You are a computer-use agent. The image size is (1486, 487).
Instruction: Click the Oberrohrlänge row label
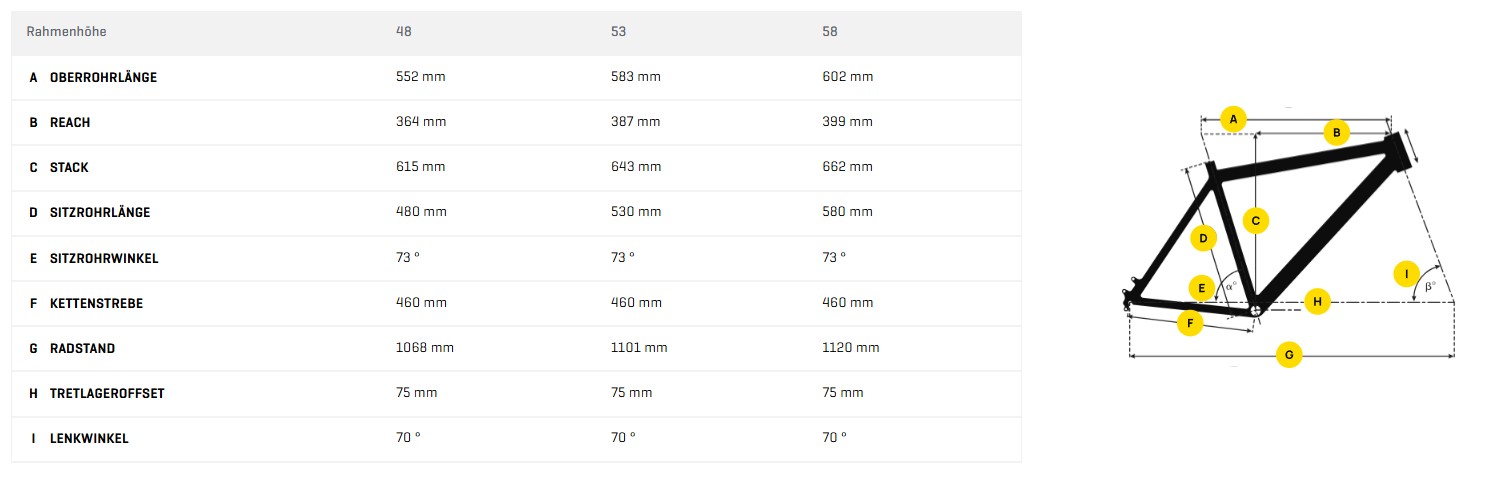click(x=103, y=78)
